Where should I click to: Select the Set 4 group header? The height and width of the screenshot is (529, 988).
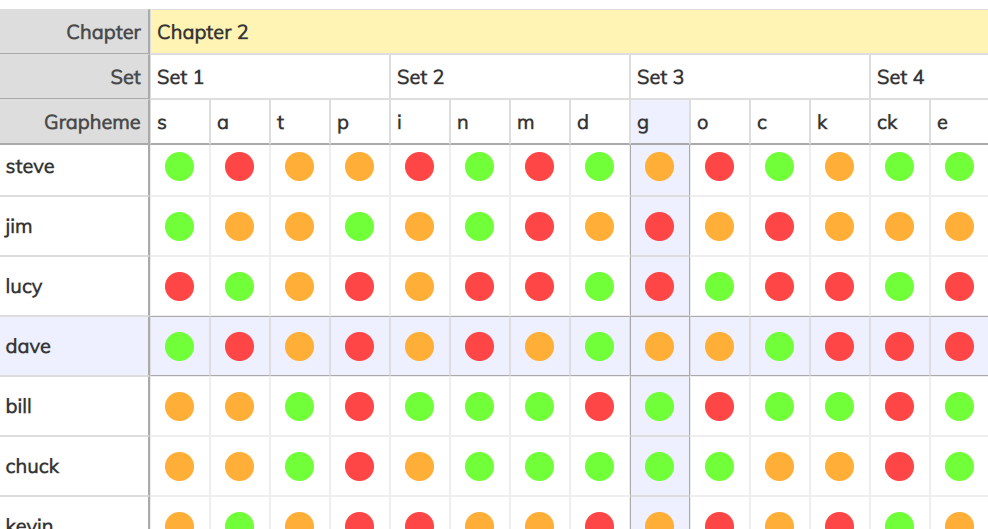(x=929, y=77)
